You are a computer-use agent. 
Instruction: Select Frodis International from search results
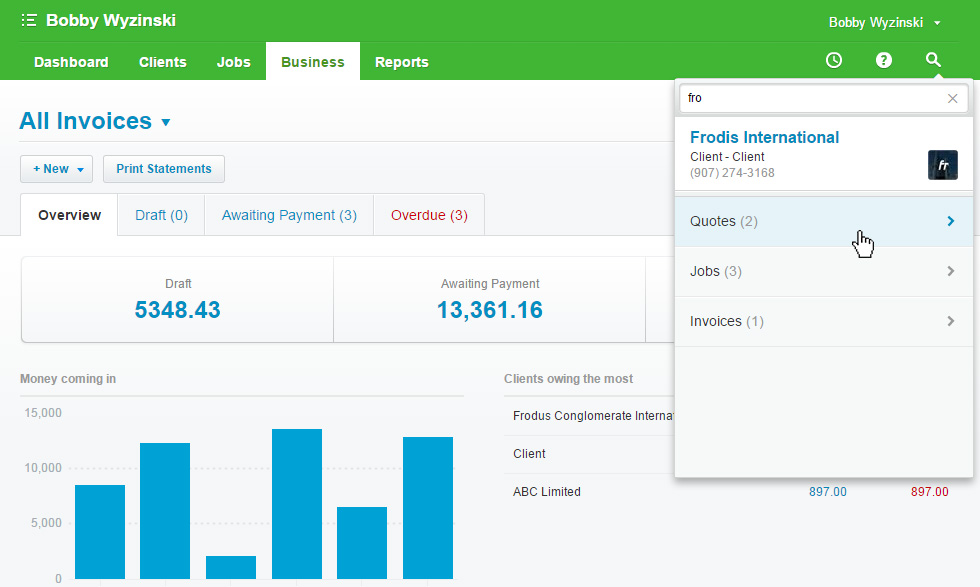763,137
